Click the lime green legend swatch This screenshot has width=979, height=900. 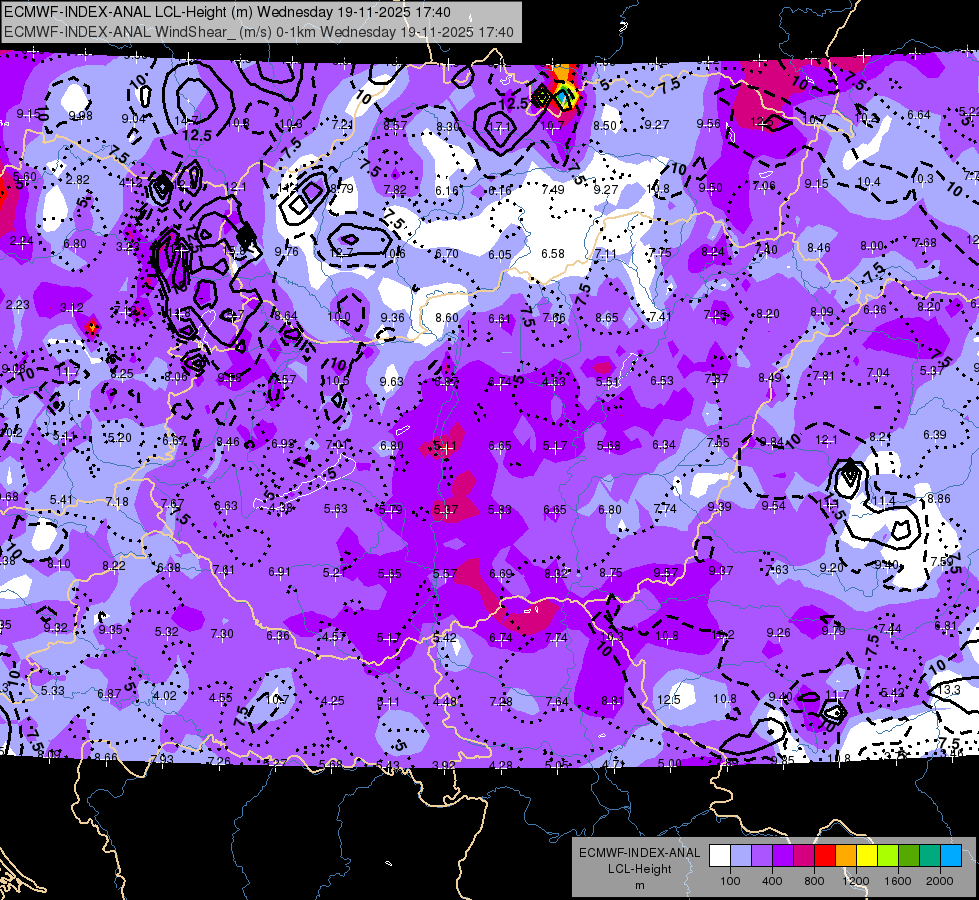pos(888,856)
